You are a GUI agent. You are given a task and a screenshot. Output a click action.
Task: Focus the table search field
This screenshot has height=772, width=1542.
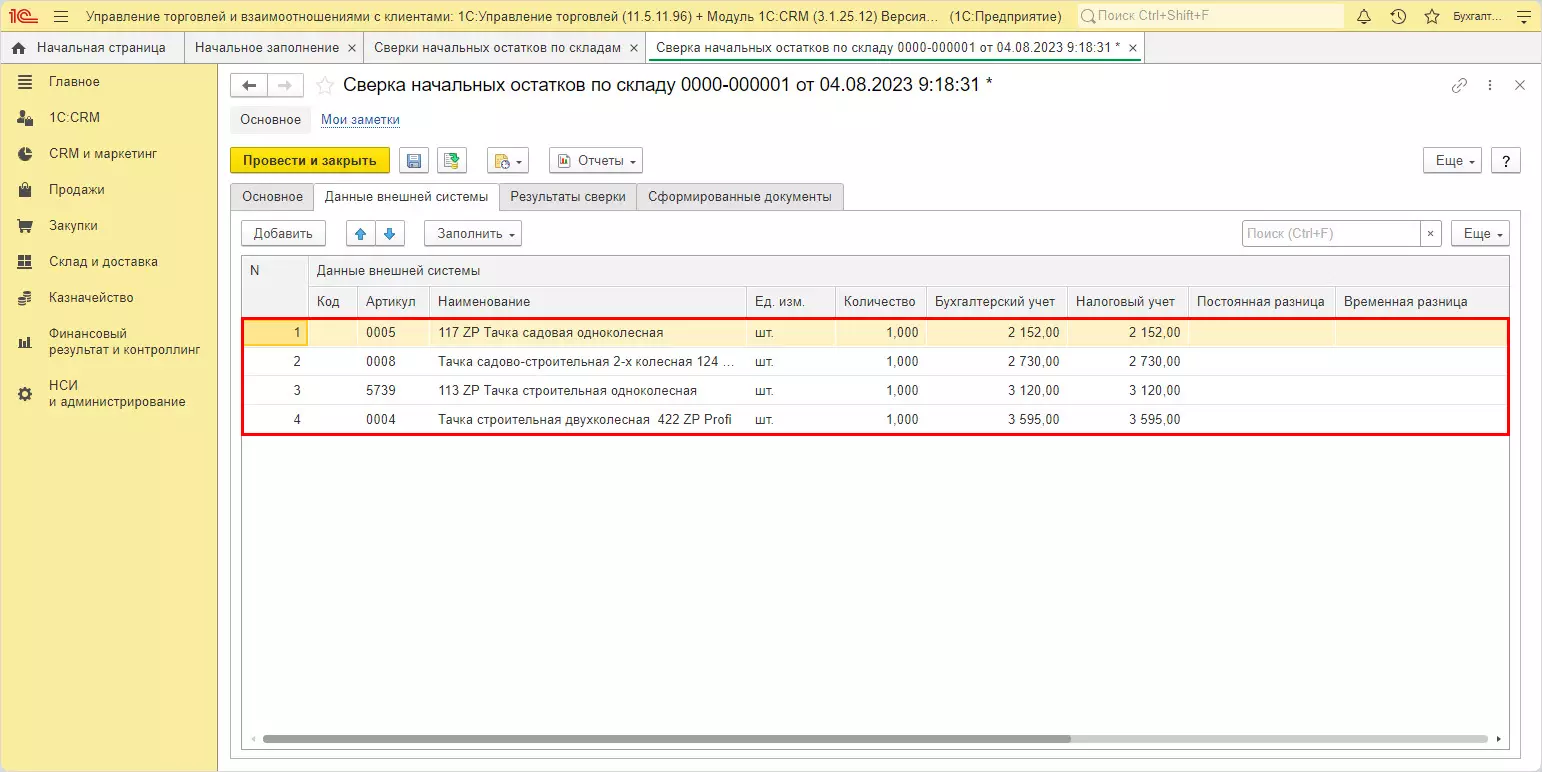pos(1330,234)
